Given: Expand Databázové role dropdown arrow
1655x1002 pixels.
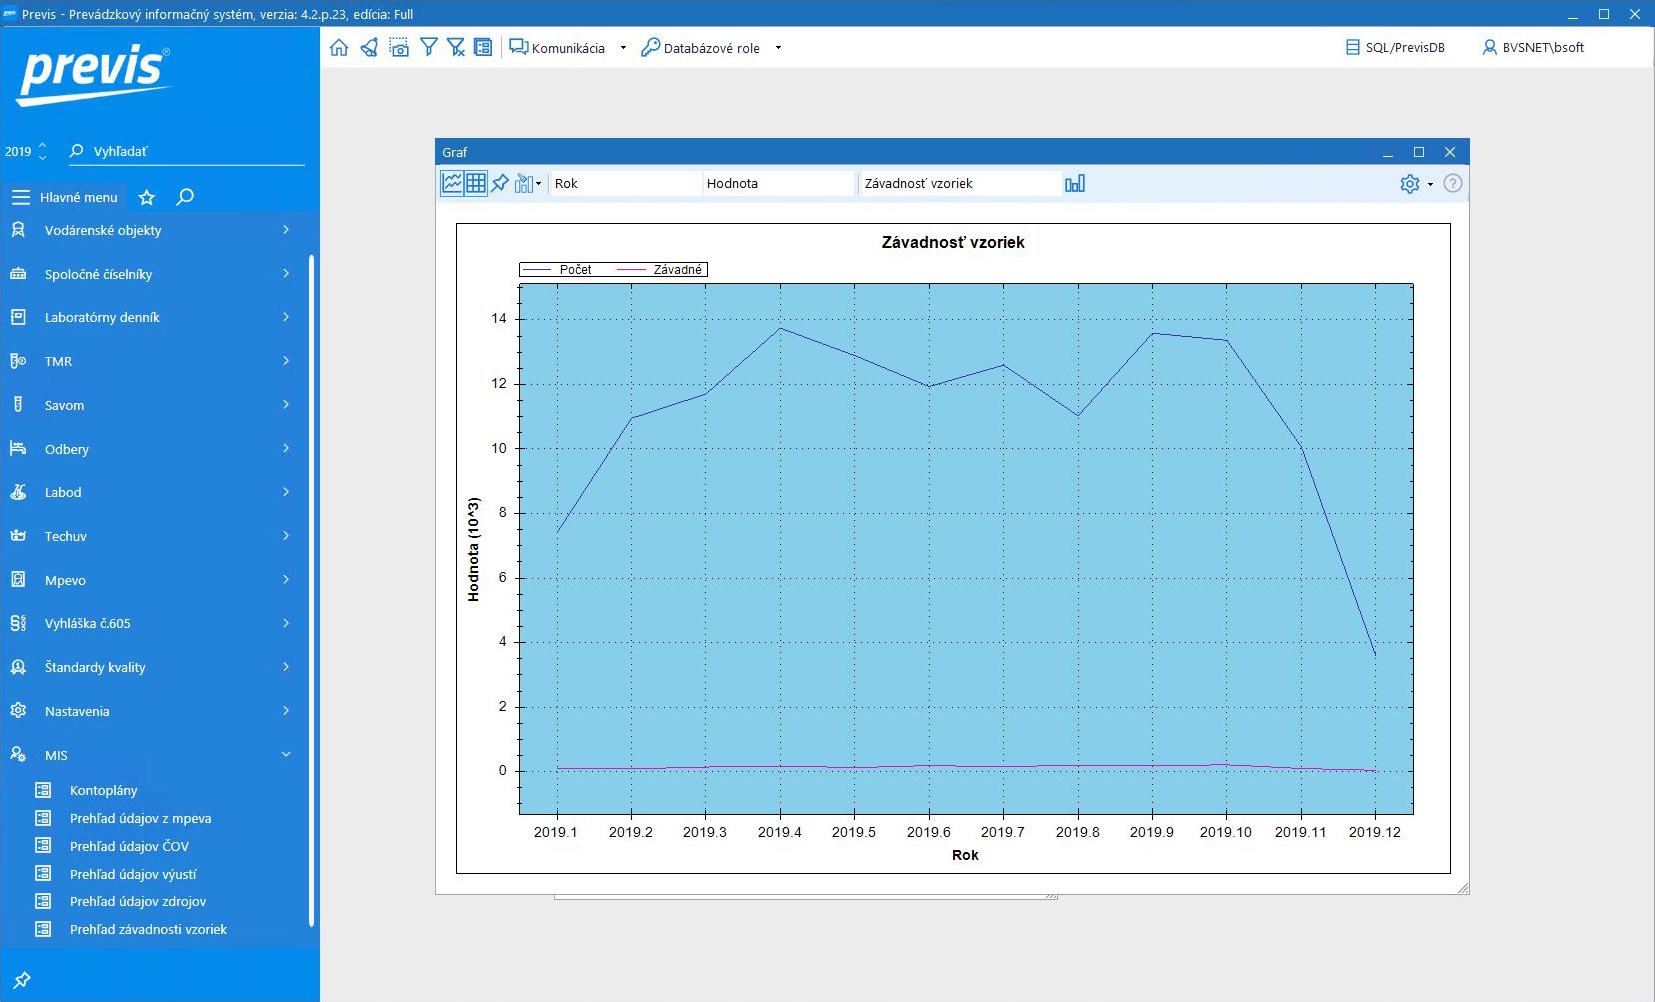Looking at the screenshot, I should pyautogui.click(x=778, y=48).
